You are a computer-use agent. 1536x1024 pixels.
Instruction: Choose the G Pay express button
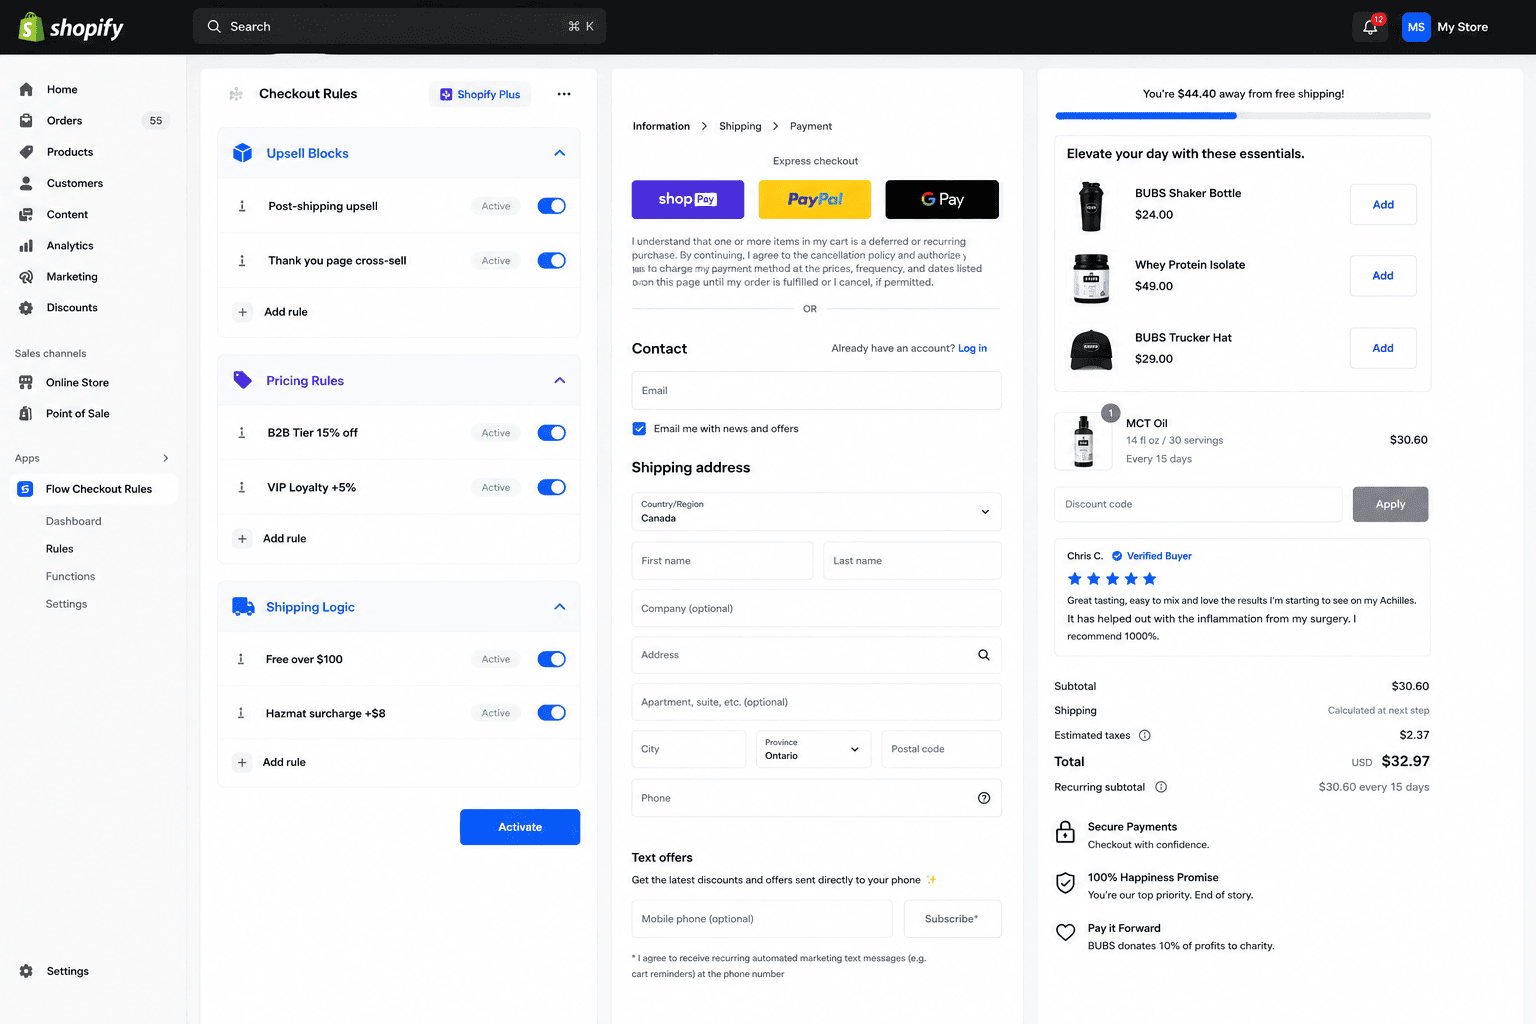pos(942,199)
